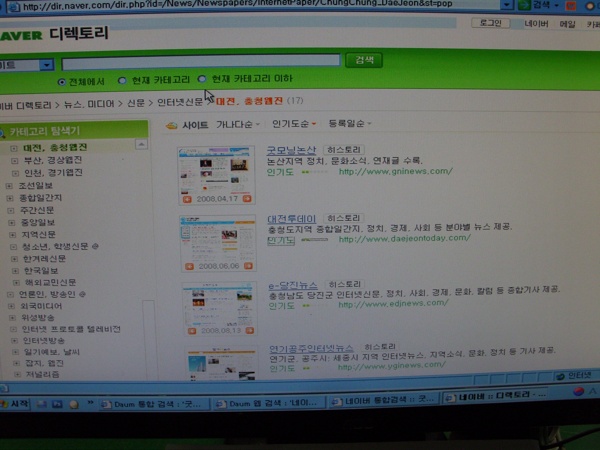Switch to '네이버 통합검색' taskbar window
This screenshot has height=450, width=600.
[x=384, y=401]
